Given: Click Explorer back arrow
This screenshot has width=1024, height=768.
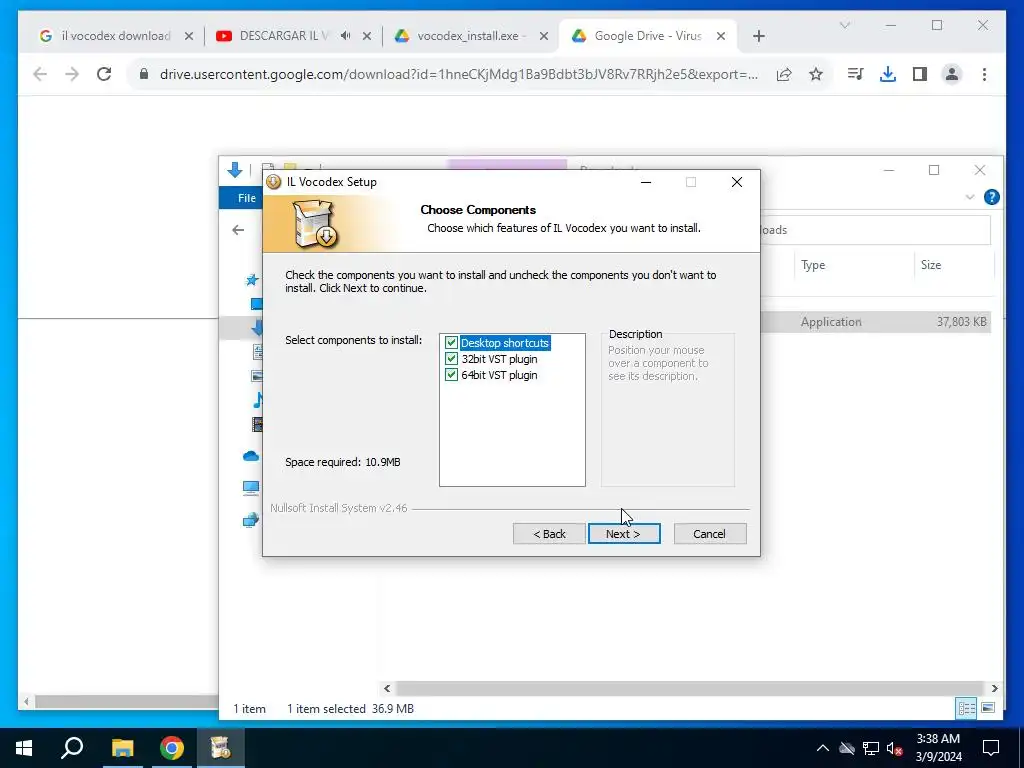Looking at the screenshot, I should click(x=238, y=230).
